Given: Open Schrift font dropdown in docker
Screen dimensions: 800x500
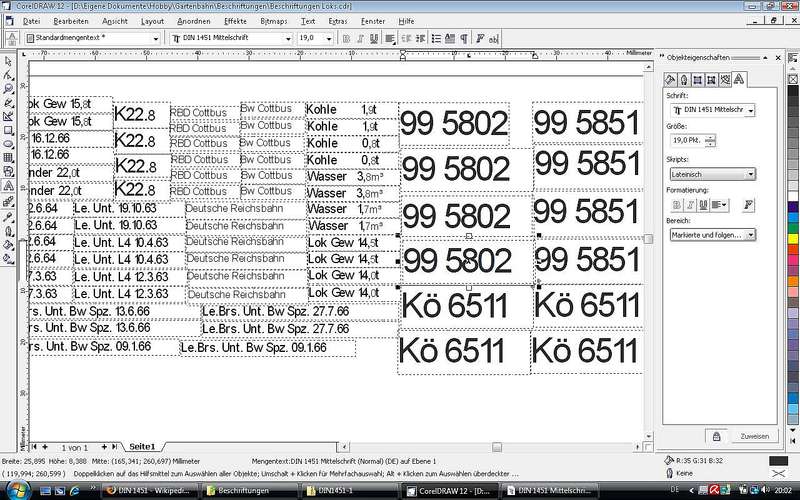Looking at the screenshot, I should (x=751, y=110).
